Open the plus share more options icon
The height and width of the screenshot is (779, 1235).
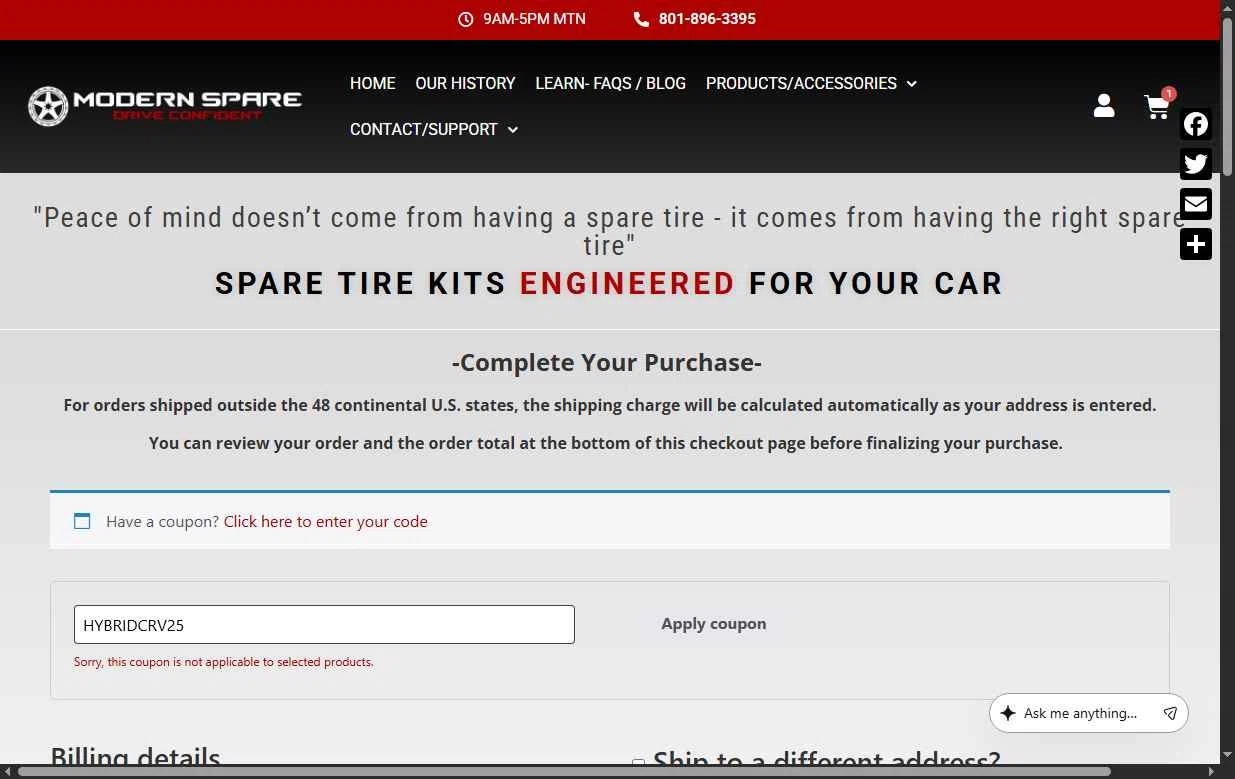[x=1196, y=244]
